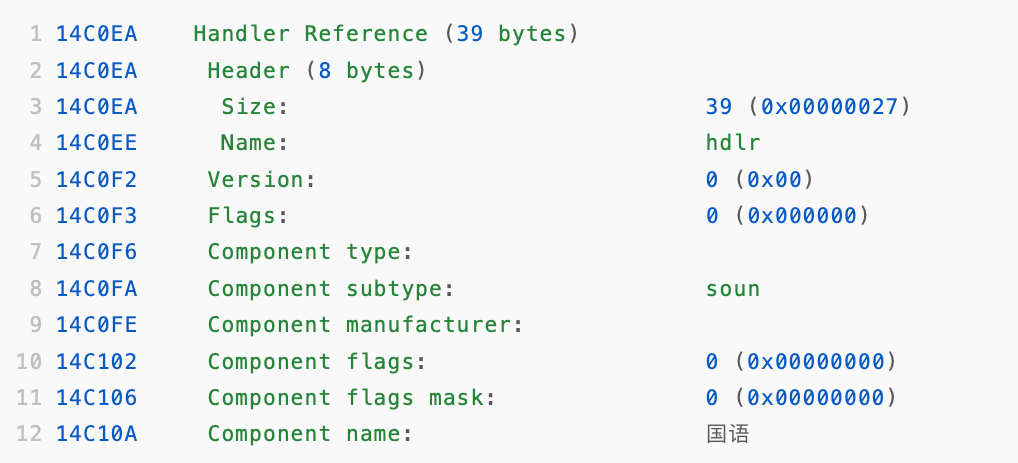Click the offset 14C0F2

point(97,179)
